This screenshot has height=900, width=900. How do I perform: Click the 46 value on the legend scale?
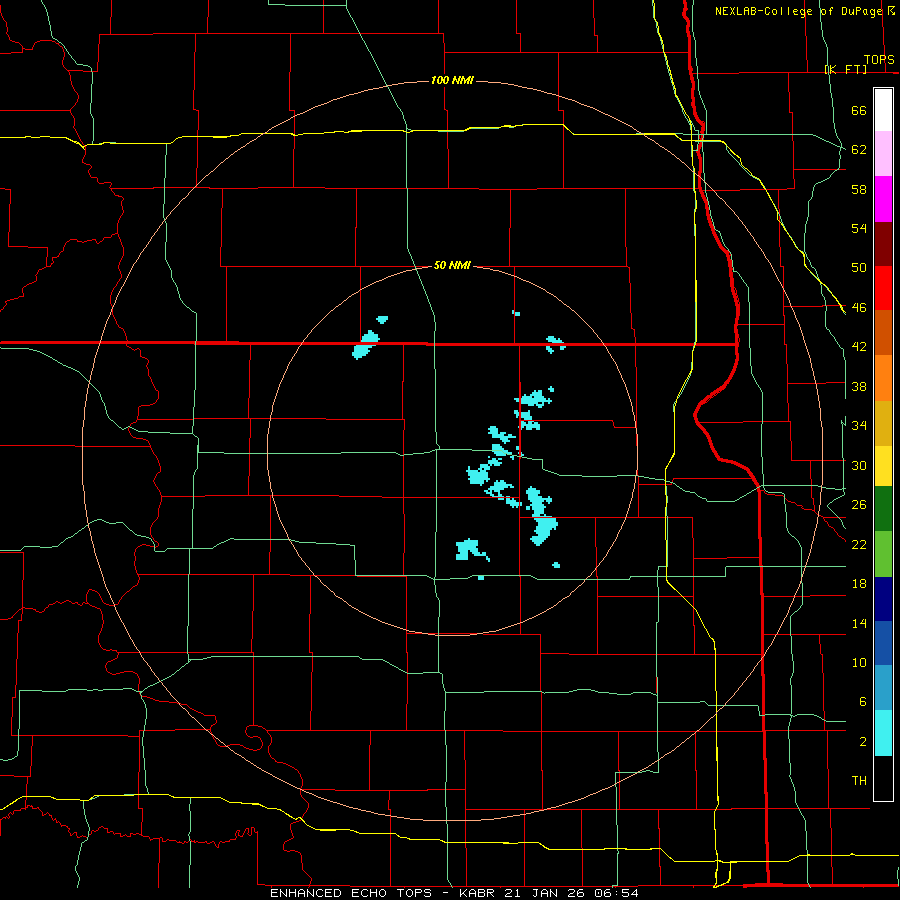(859, 308)
